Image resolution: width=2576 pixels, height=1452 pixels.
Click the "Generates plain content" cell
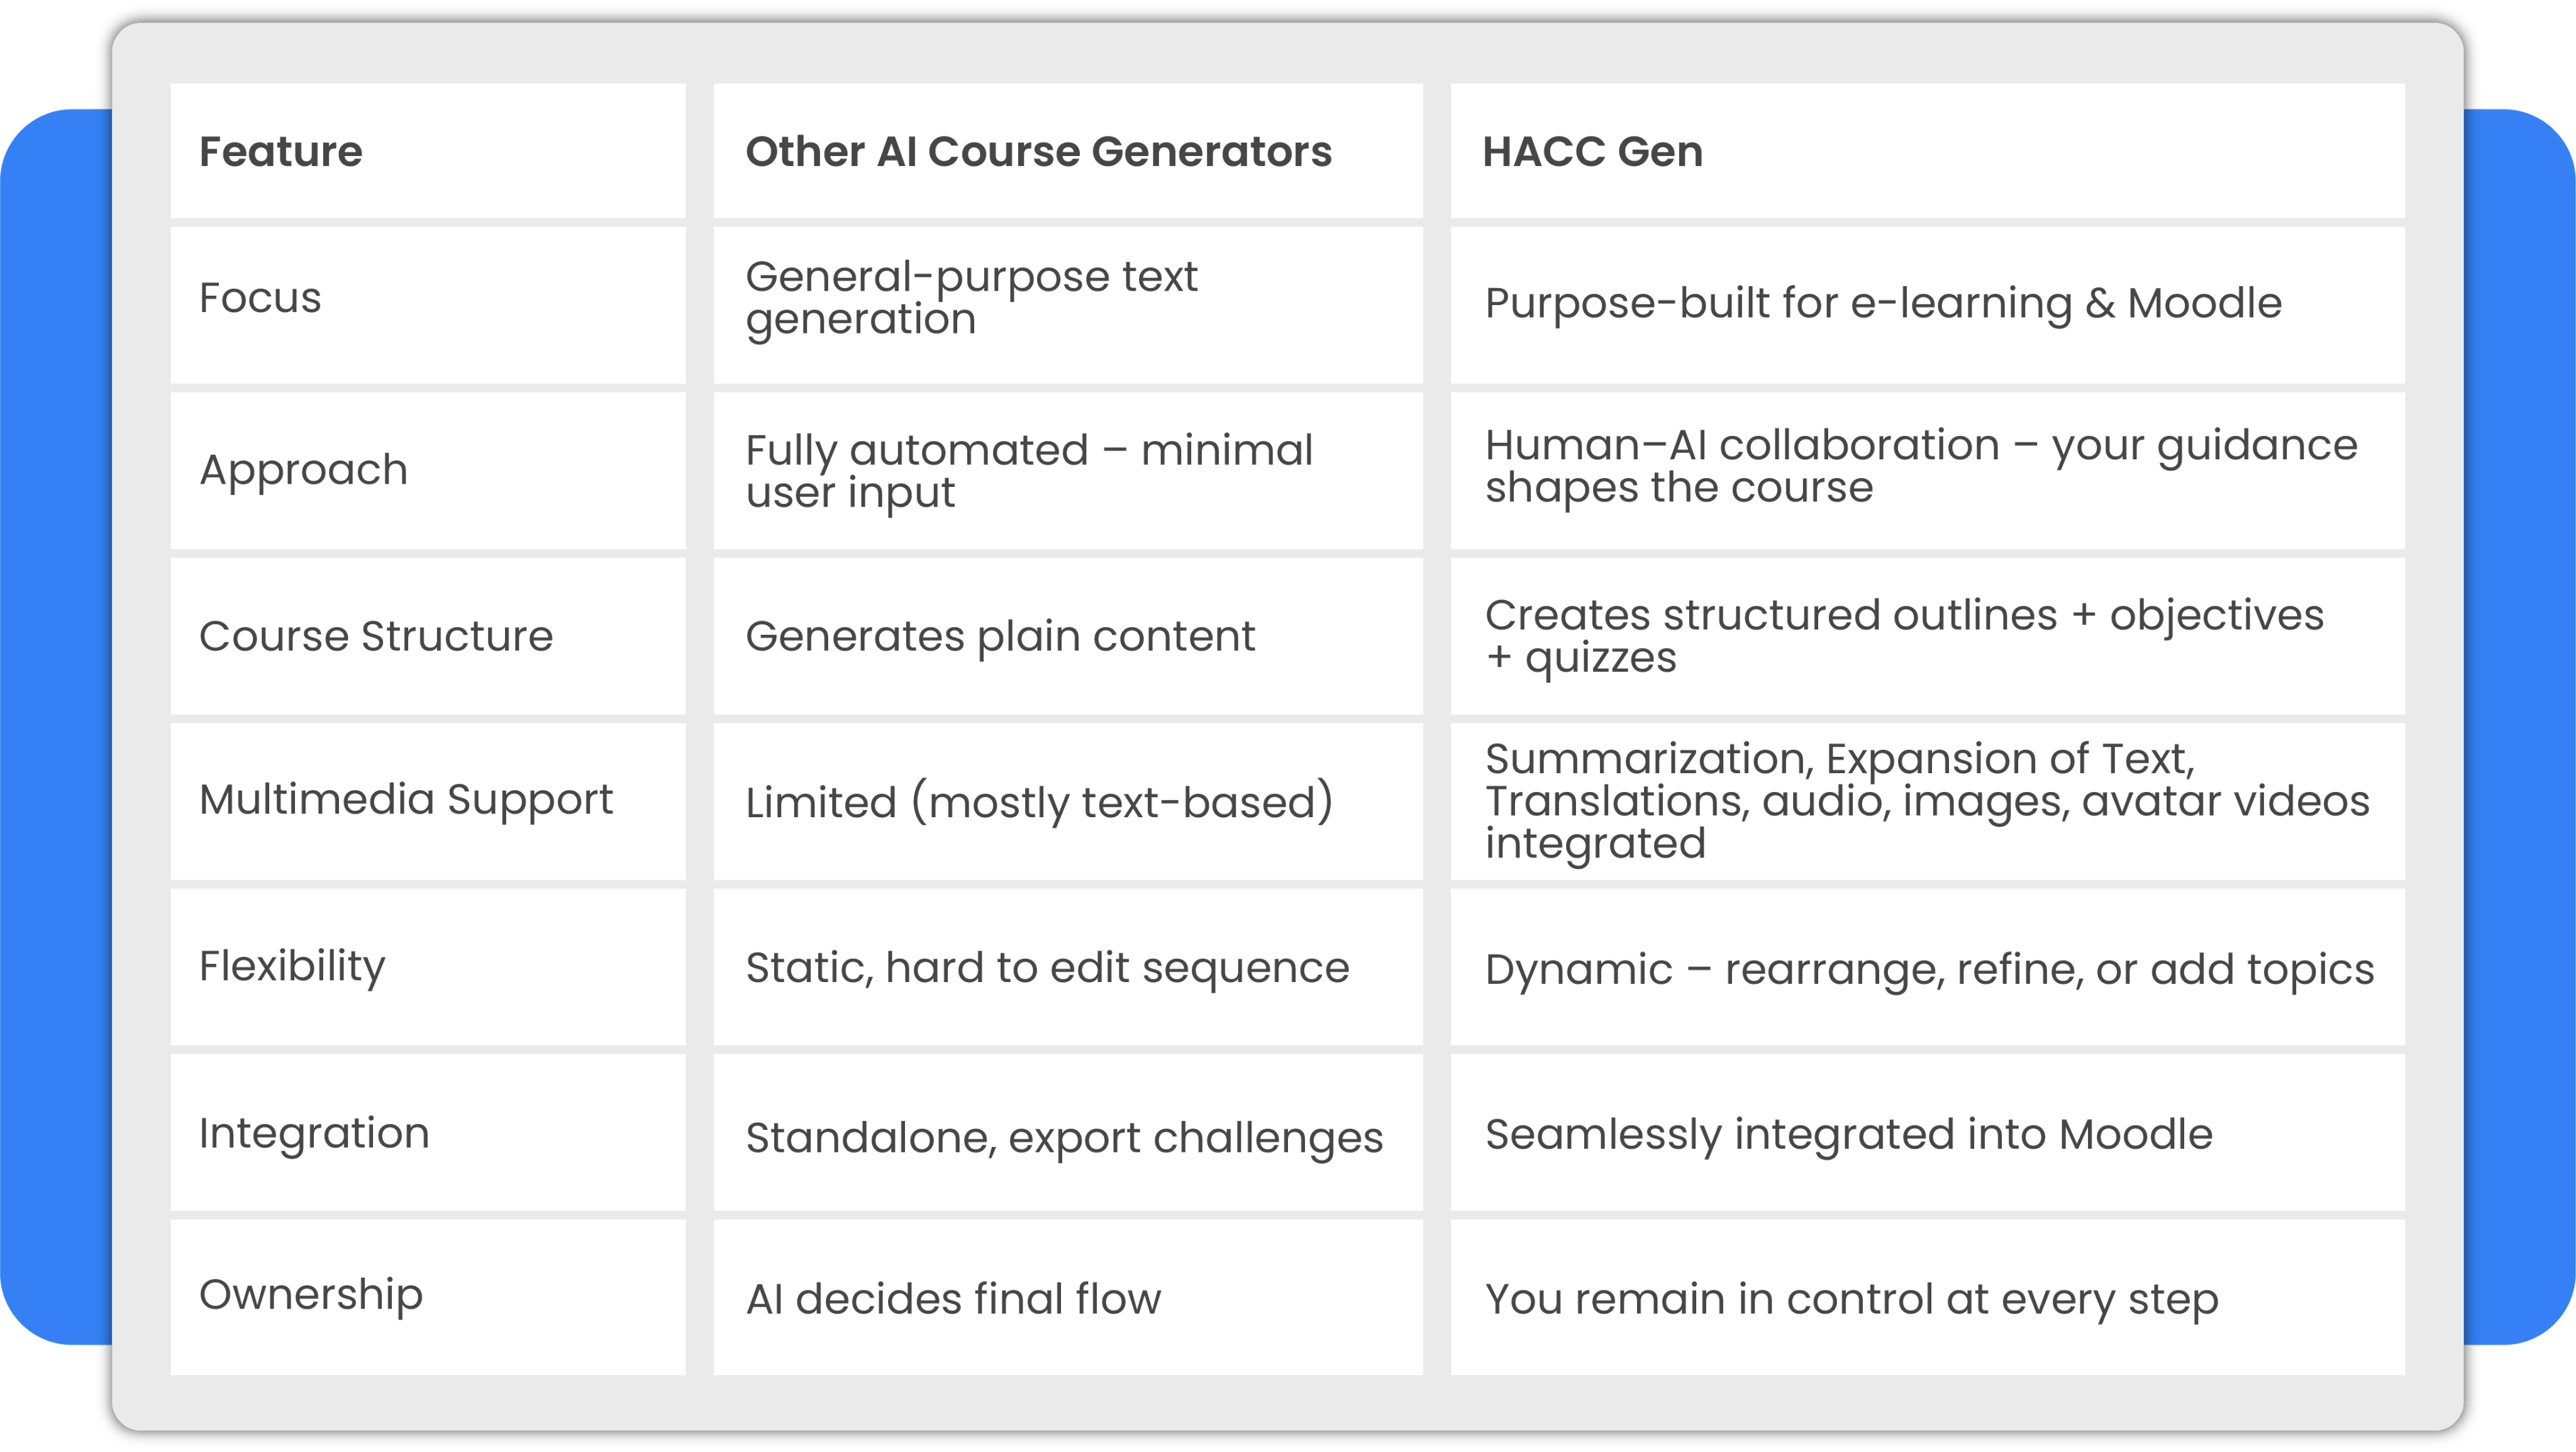[1000, 636]
